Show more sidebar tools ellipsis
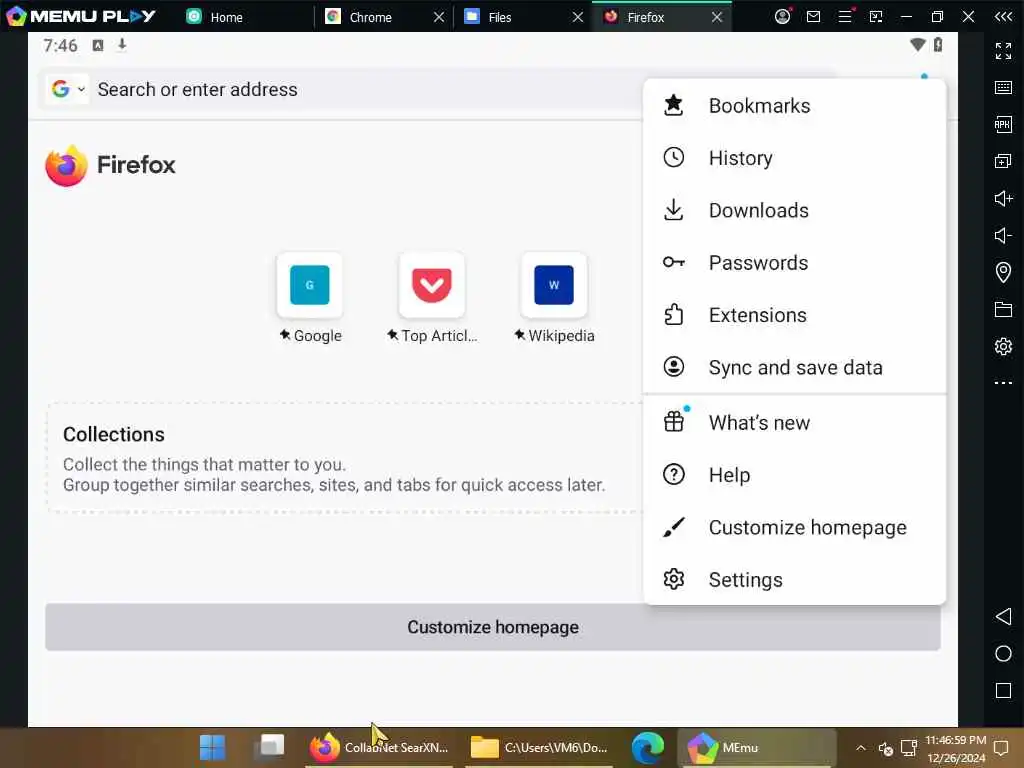Screen dimensions: 1024x768 pos(1003,383)
